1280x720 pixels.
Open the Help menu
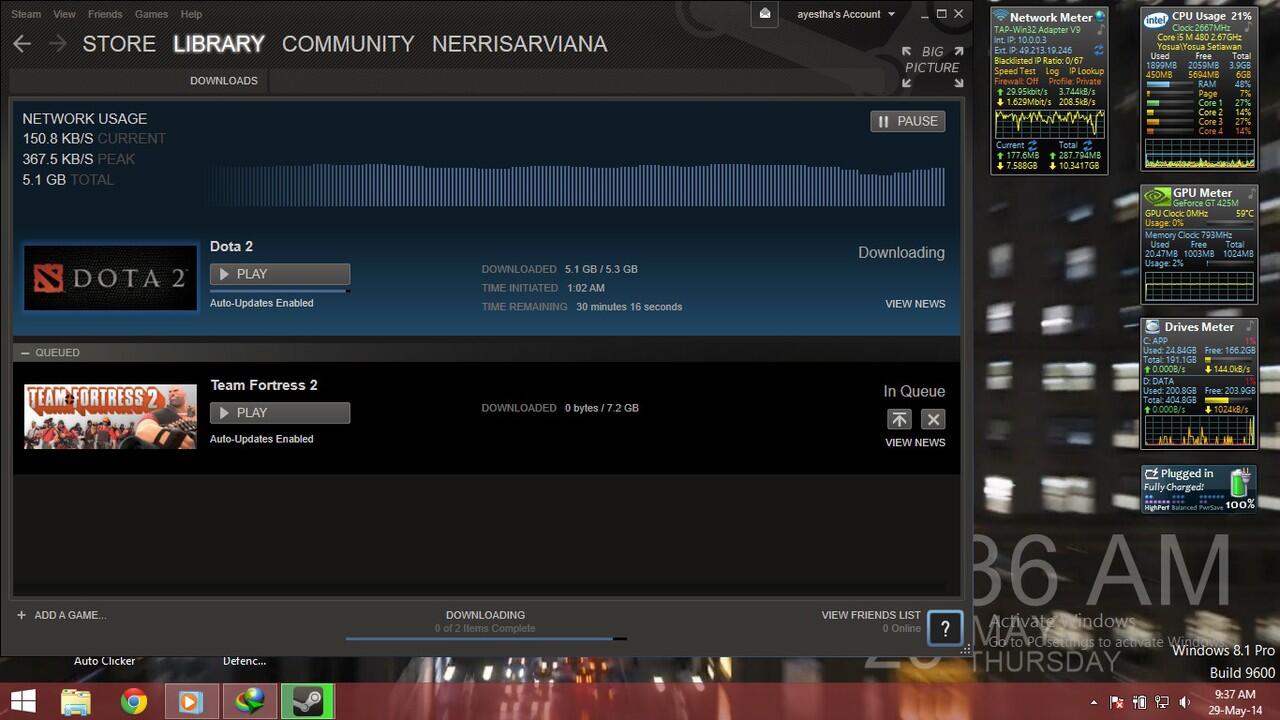[191, 14]
